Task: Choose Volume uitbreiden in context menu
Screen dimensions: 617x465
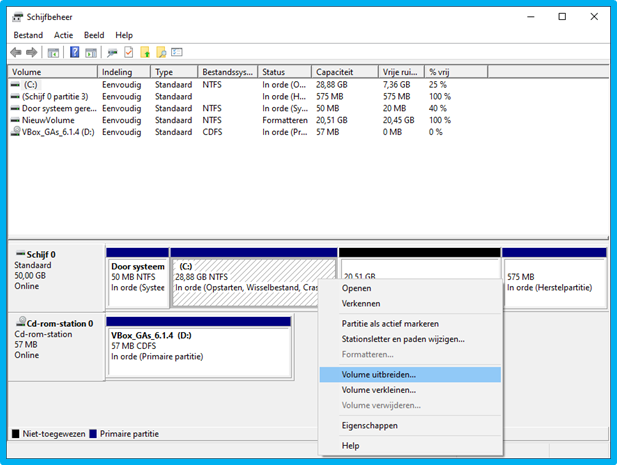Action: click(x=379, y=374)
